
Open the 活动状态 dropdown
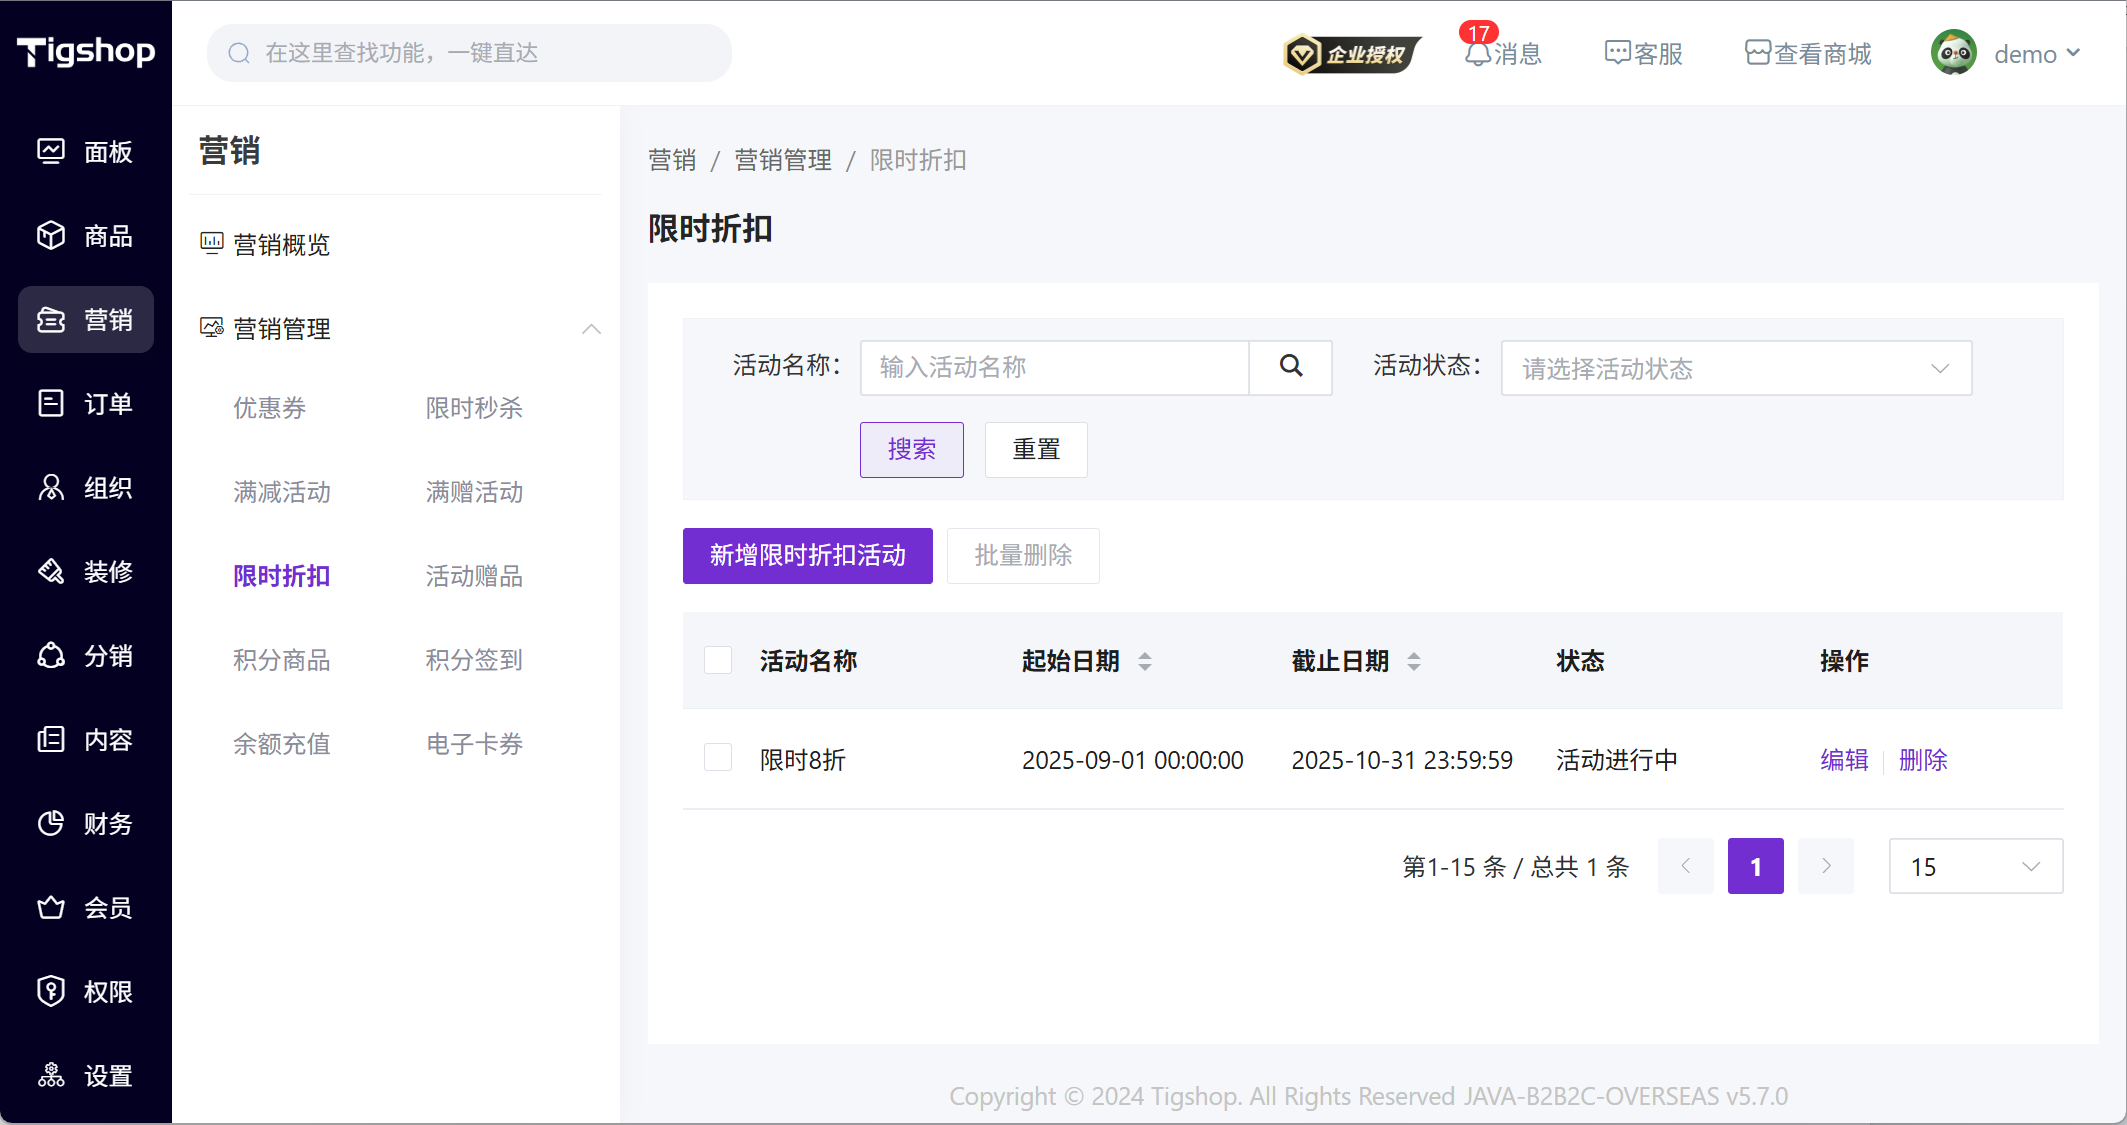(1736, 368)
